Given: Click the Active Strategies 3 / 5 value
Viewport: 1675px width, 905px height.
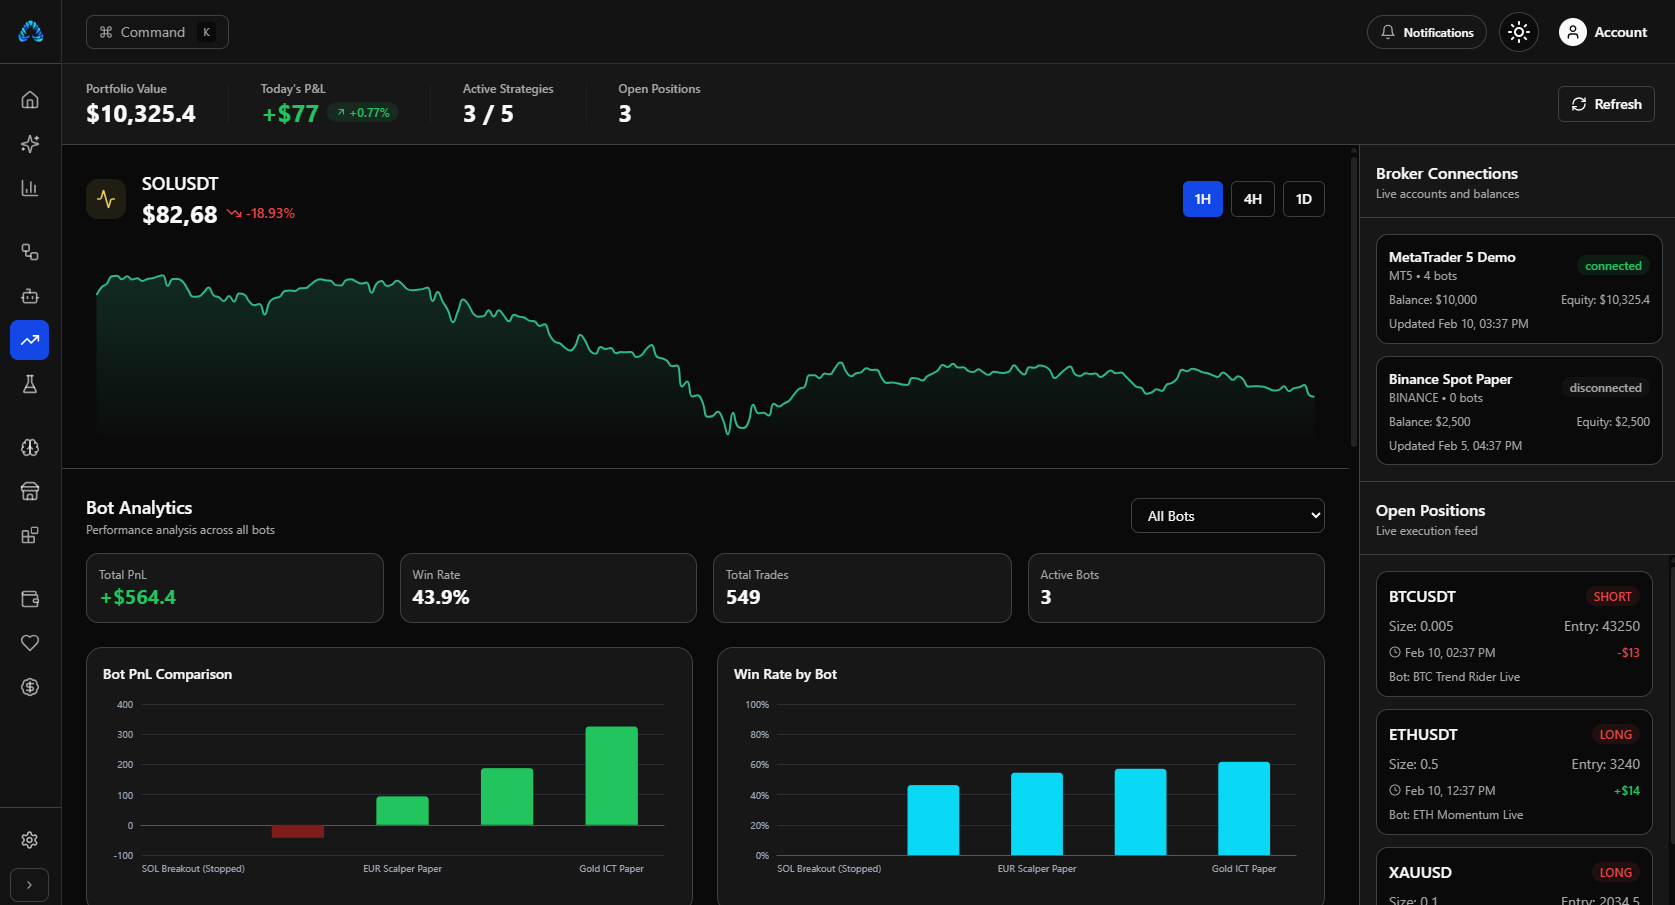Looking at the screenshot, I should 488,114.
